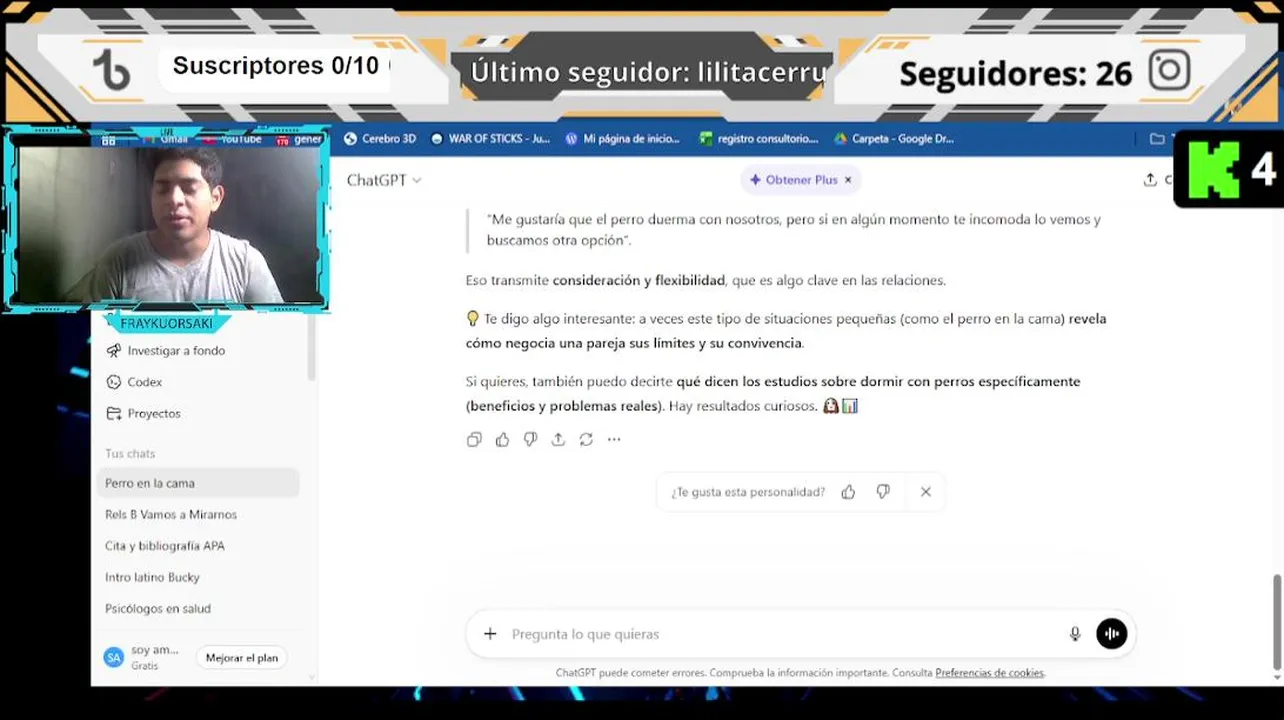Like the response with thumbs up below message
This screenshot has height=720, width=1284.
(x=502, y=439)
